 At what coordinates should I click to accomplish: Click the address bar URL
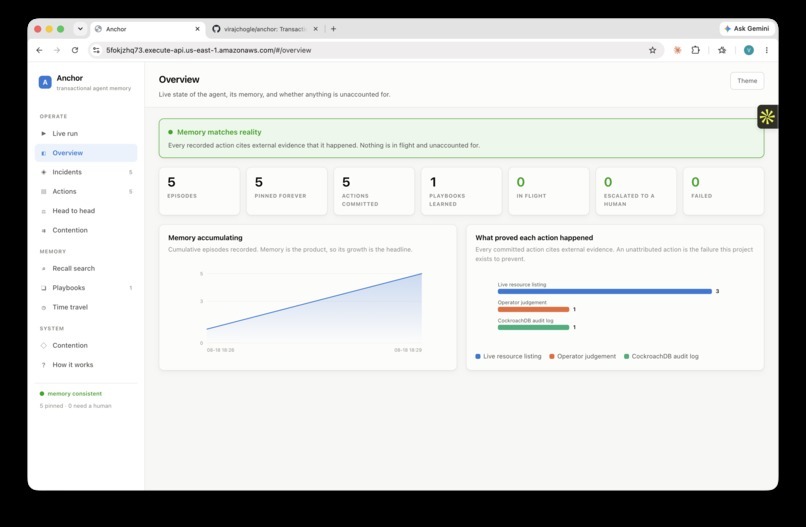pyautogui.click(x=208, y=50)
